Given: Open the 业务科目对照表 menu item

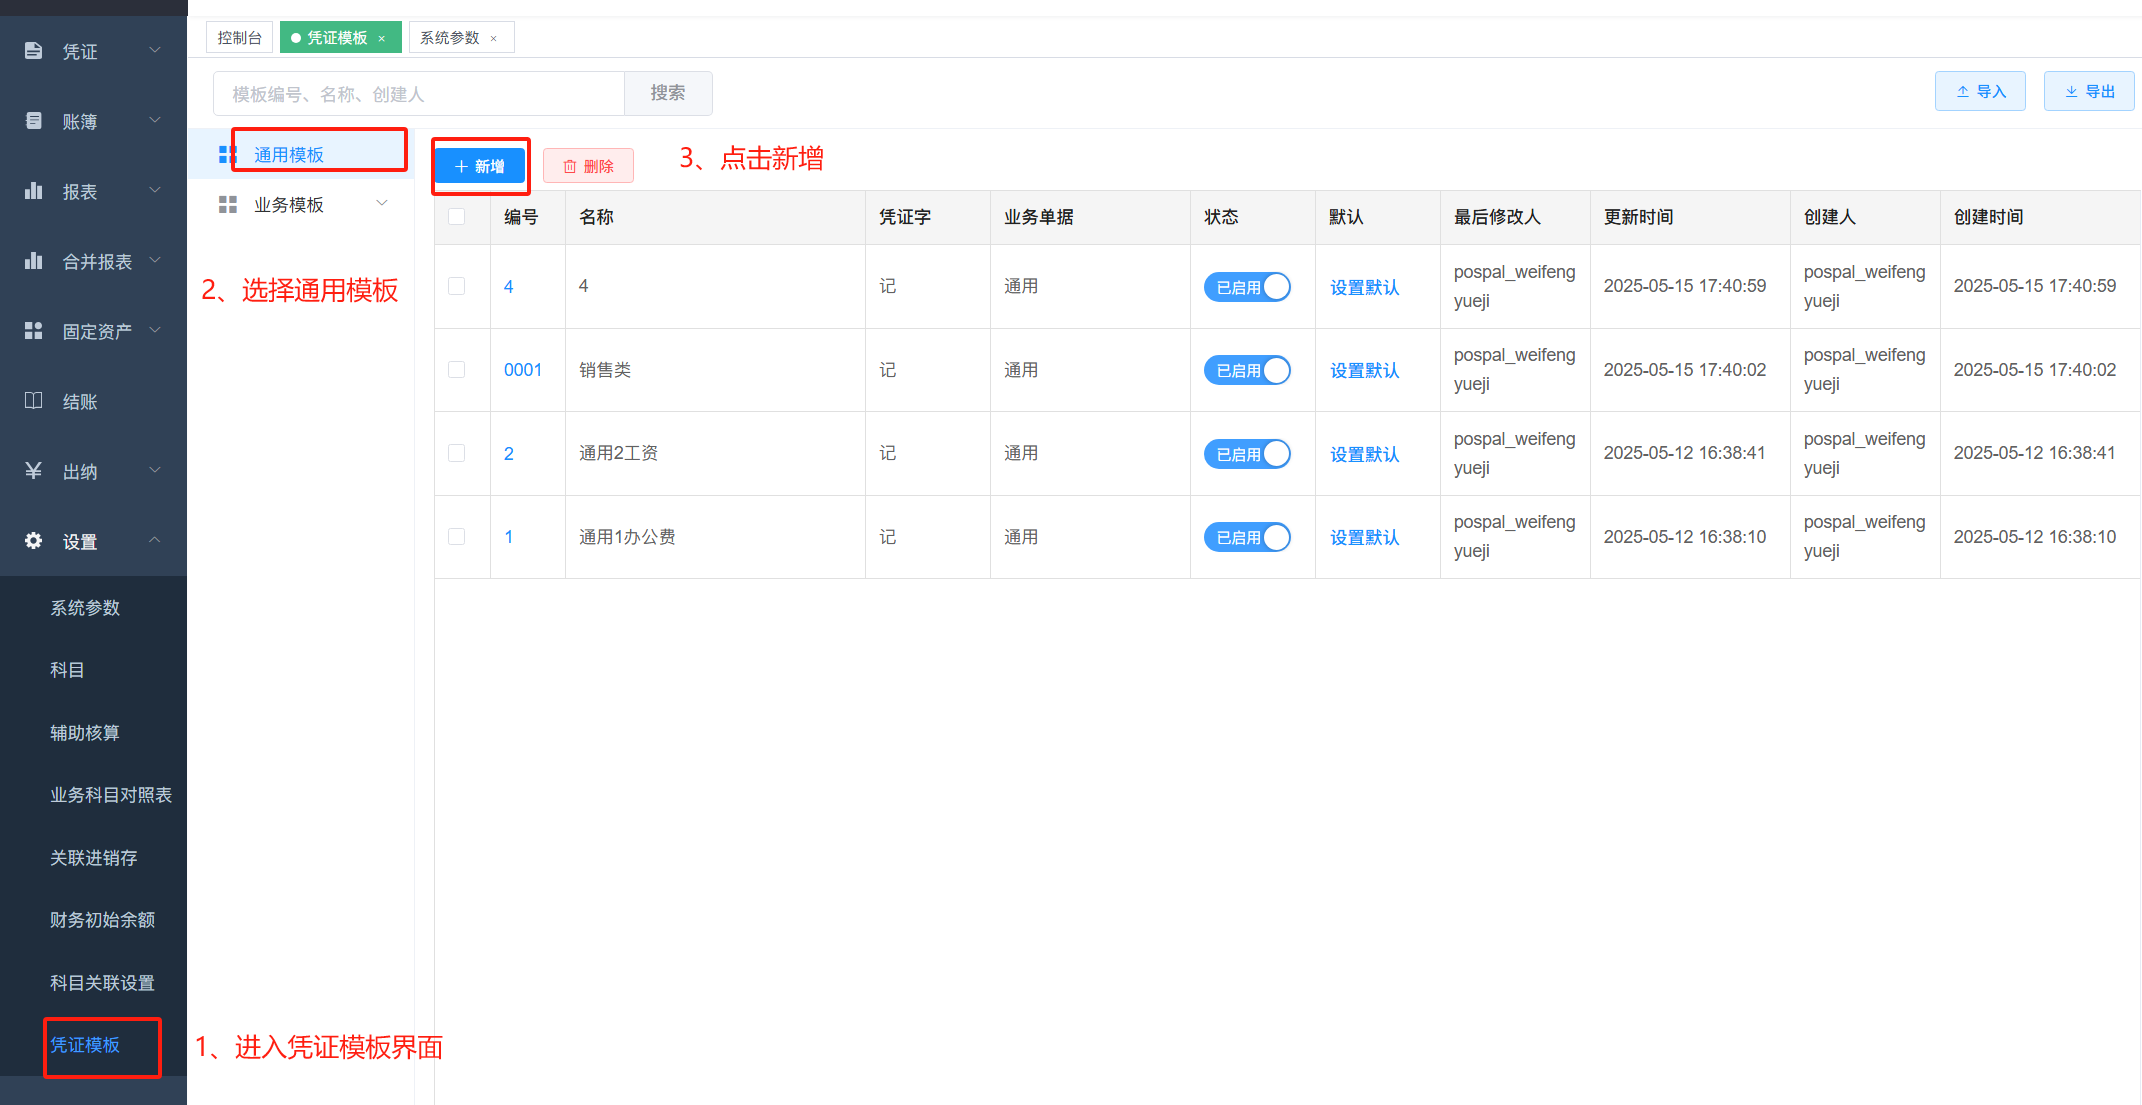Looking at the screenshot, I should coord(111,795).
